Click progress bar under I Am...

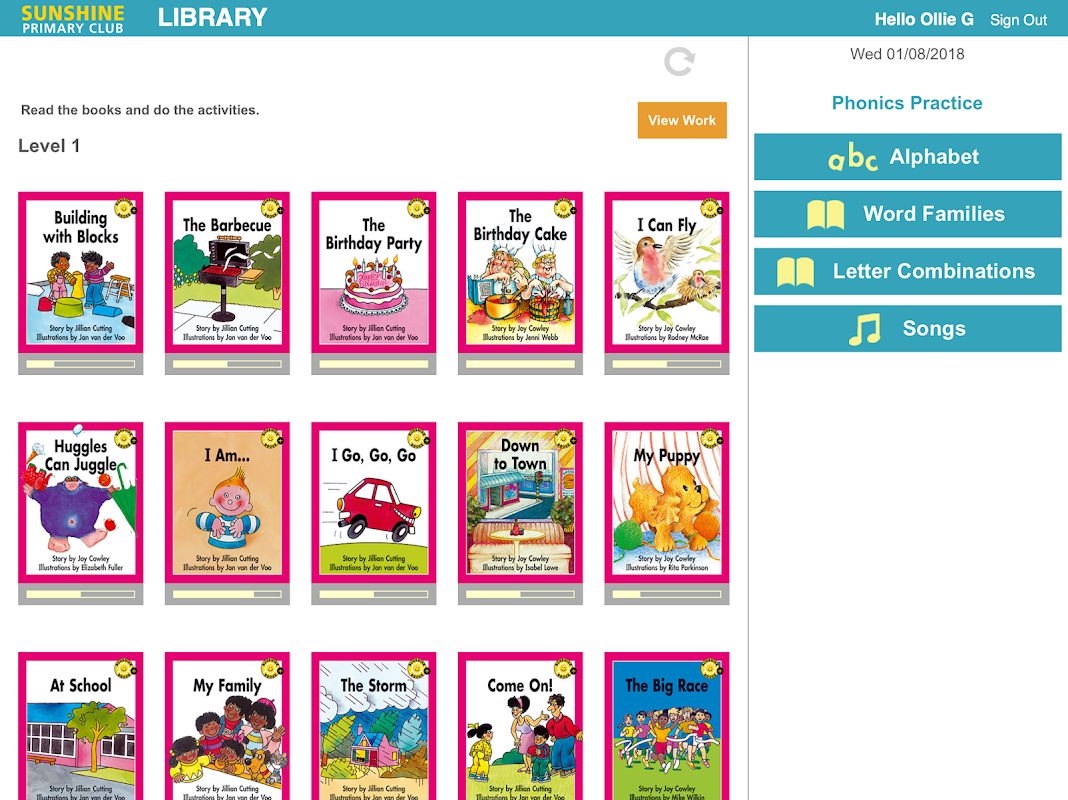227,594
